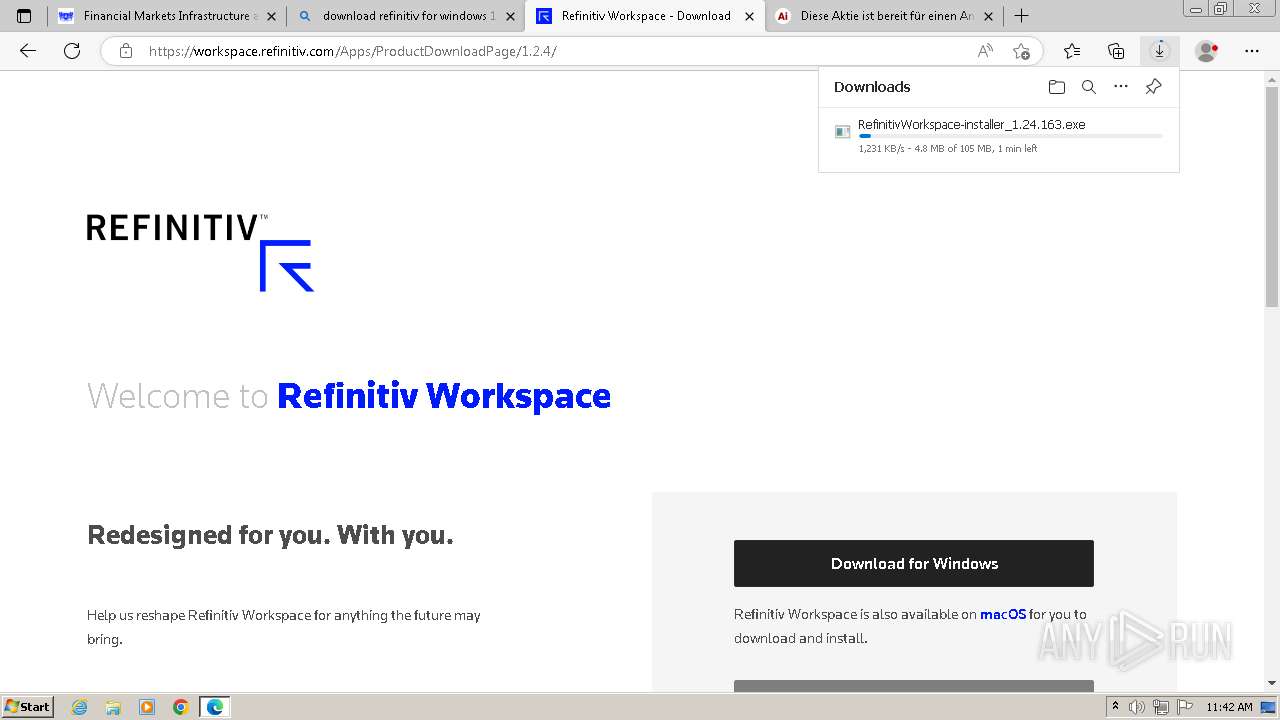Open the Windows Start menu

click(28, 706)
